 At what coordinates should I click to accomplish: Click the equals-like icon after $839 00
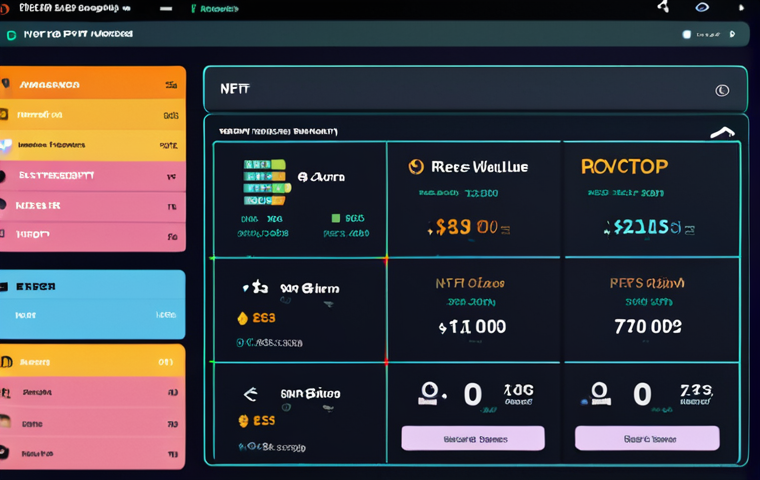pyautogui.click(x=505, y=230)
